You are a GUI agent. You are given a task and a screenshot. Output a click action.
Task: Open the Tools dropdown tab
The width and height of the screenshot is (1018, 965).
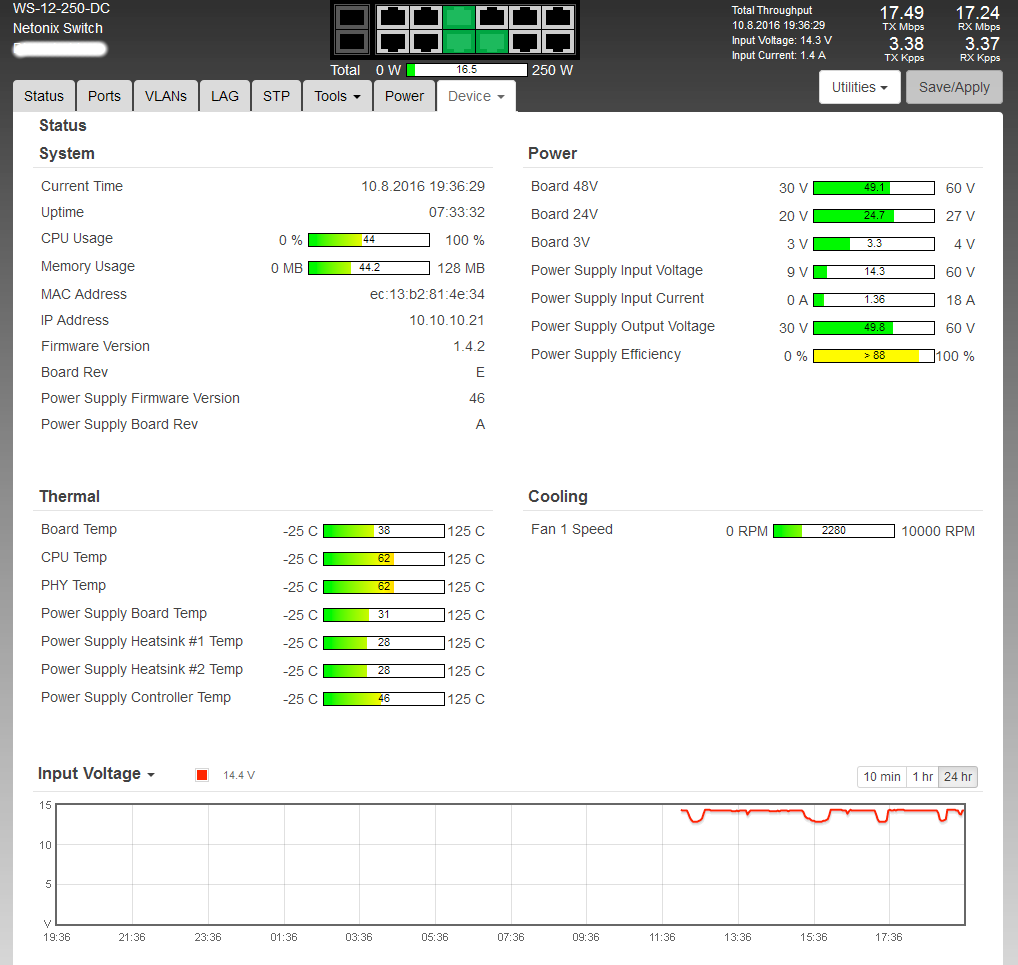pyautogui.click(x=337, y=96)
